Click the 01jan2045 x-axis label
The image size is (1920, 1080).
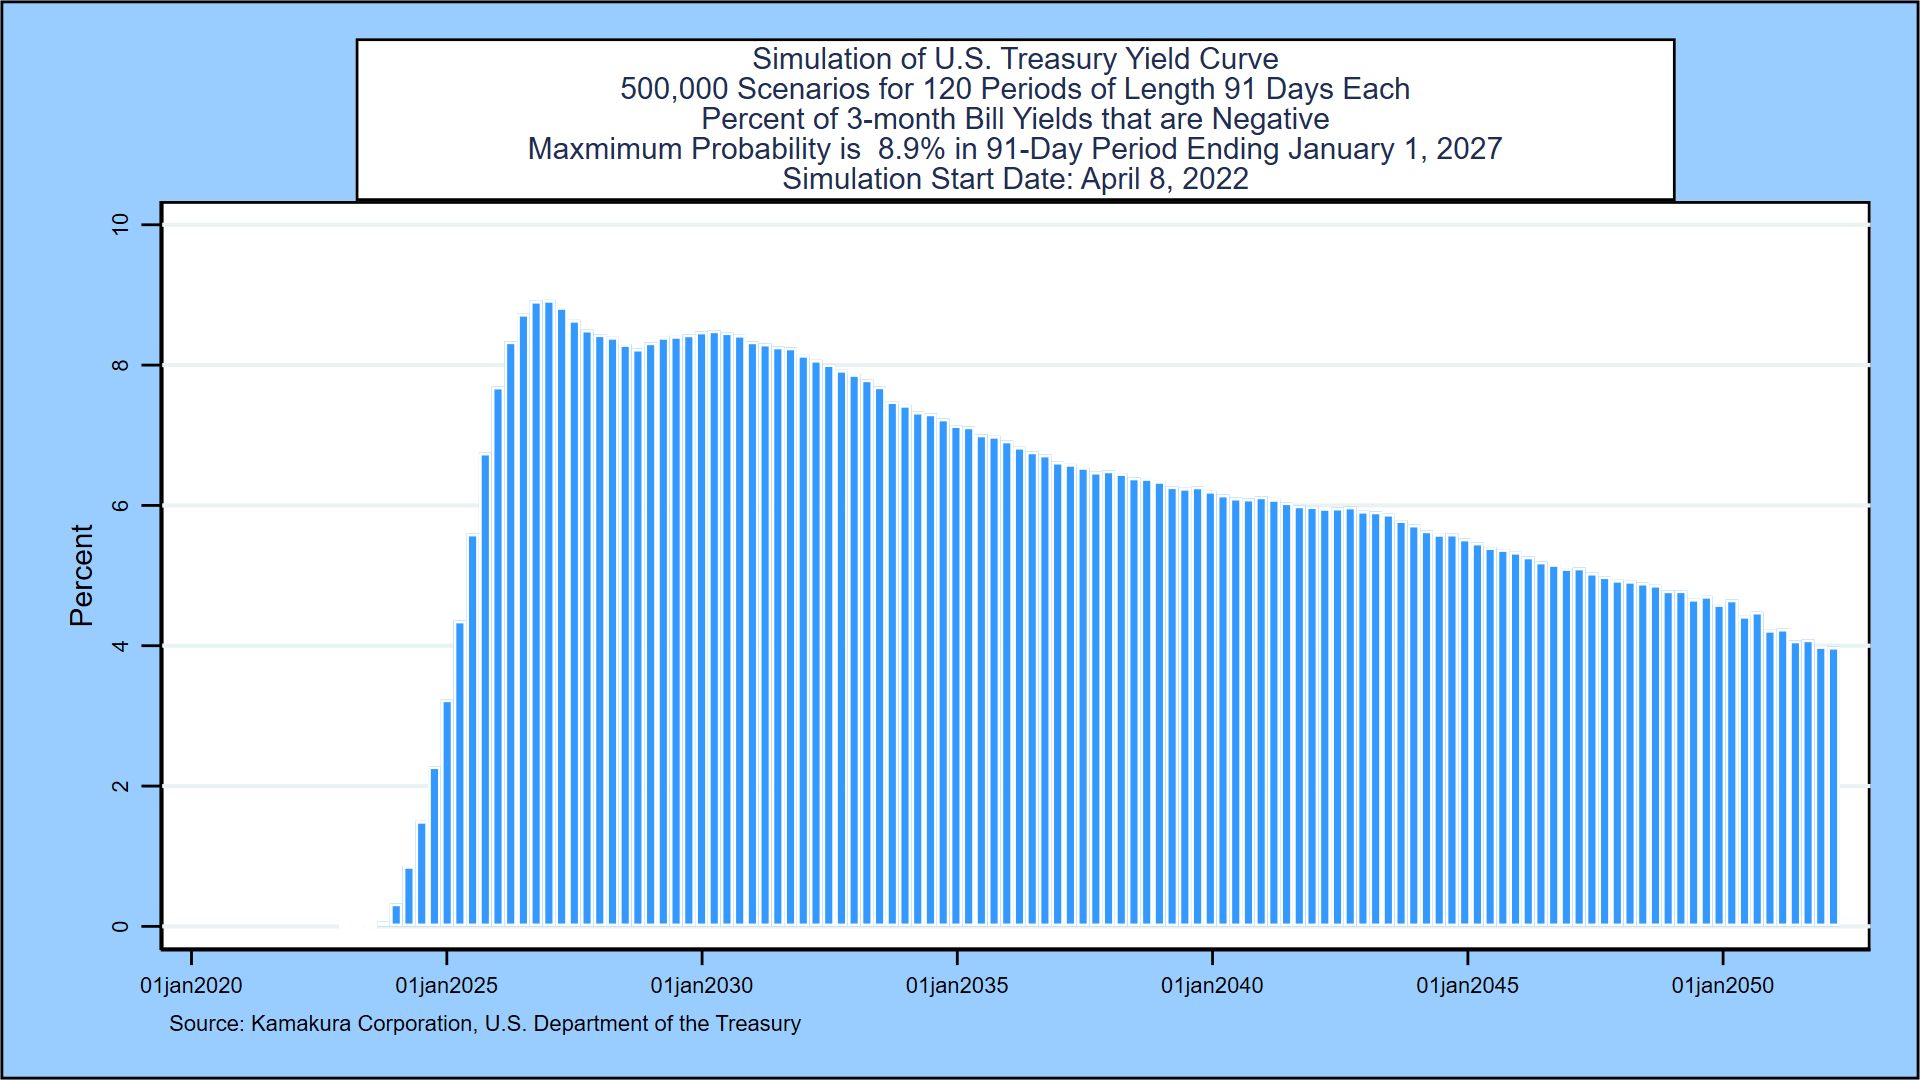coord(1467,986)
